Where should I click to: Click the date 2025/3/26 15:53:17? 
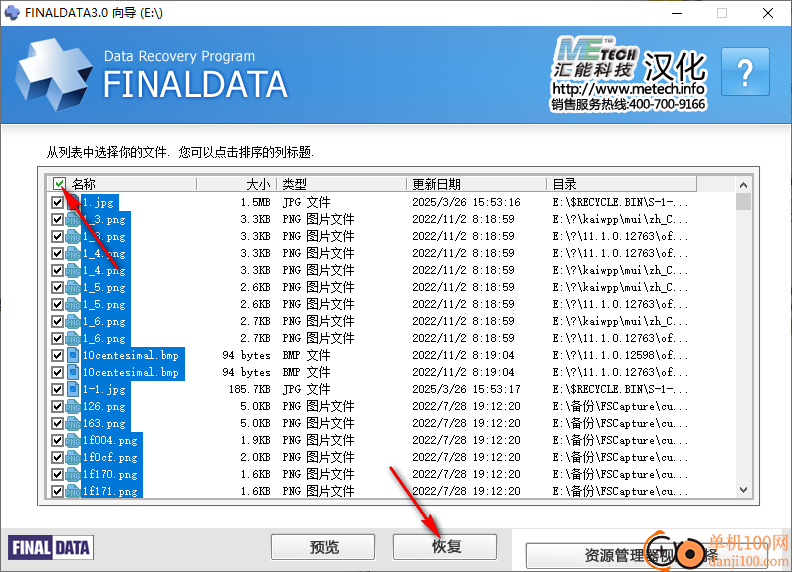[x=466, y=390]
